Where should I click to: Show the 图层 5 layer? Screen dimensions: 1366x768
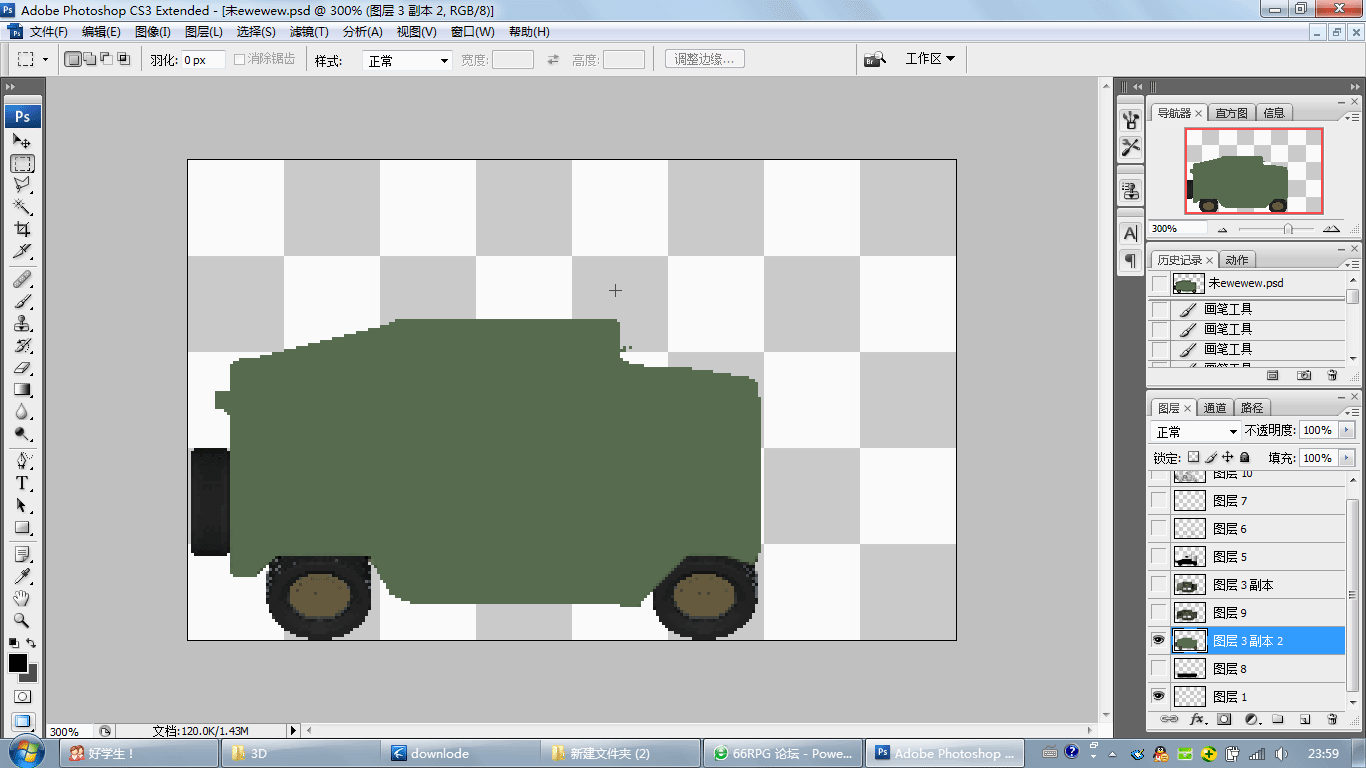click(1159, 556)
